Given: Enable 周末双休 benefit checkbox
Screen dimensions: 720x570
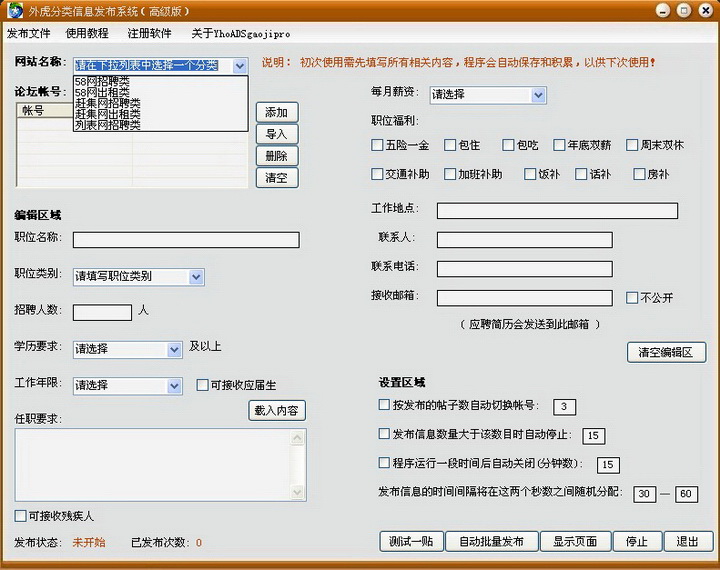Looking at the screenshot, I should (x=632, y=145).
